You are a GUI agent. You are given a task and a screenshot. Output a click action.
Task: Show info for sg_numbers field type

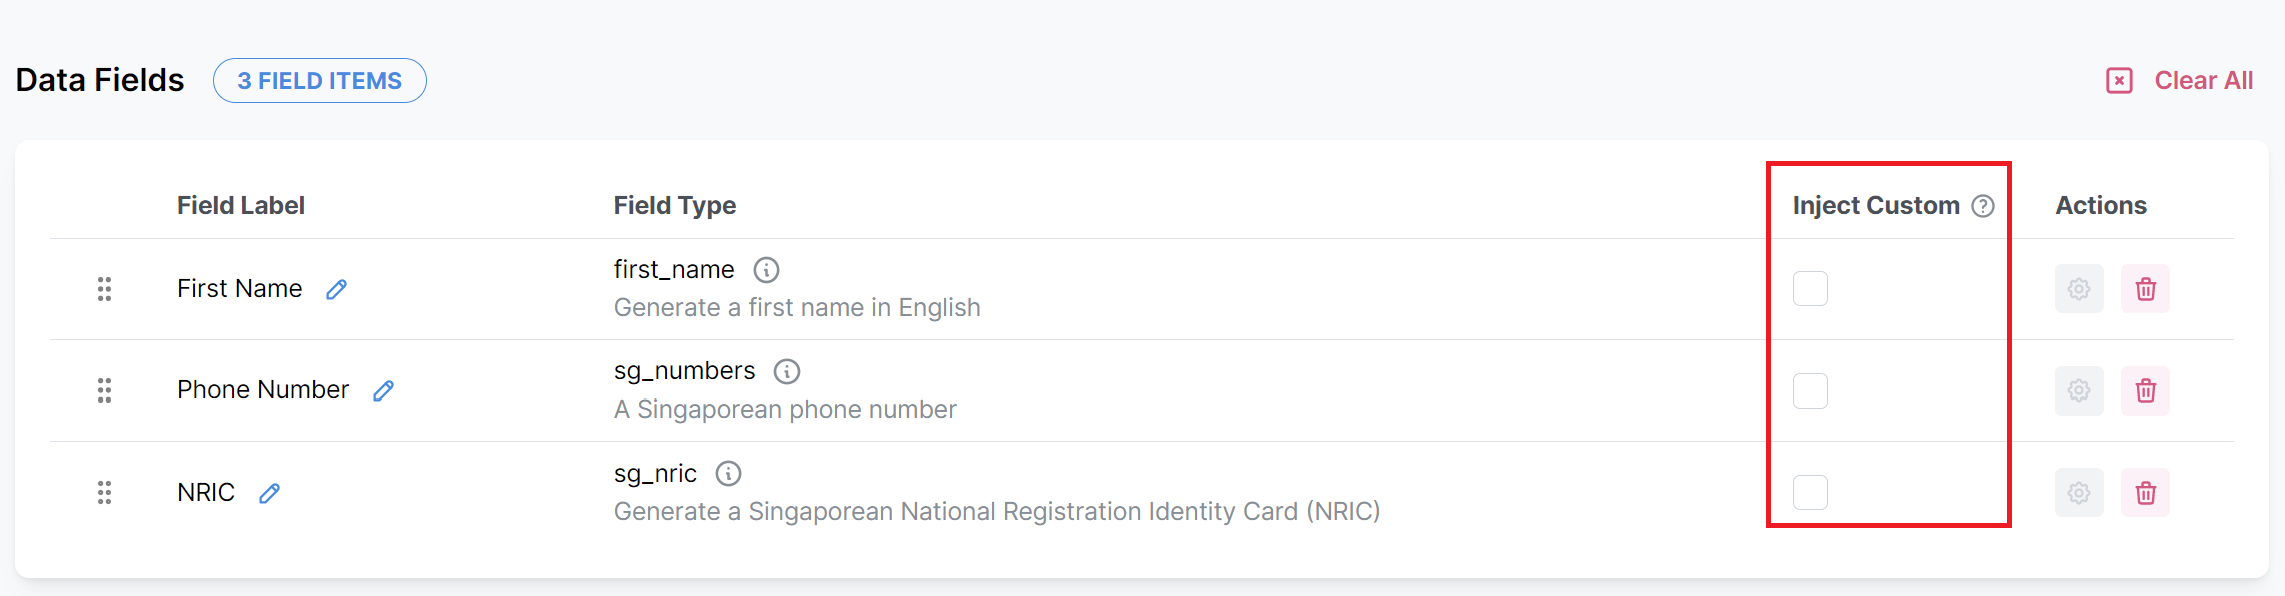[x=787, y=372]
